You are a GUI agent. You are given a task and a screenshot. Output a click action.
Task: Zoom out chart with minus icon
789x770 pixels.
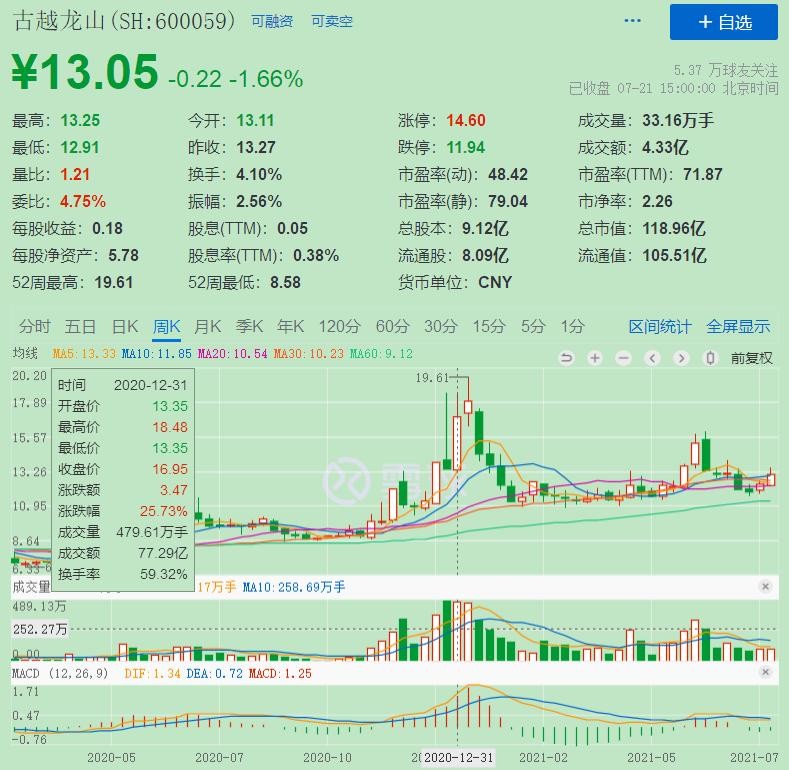click(623, 358)
